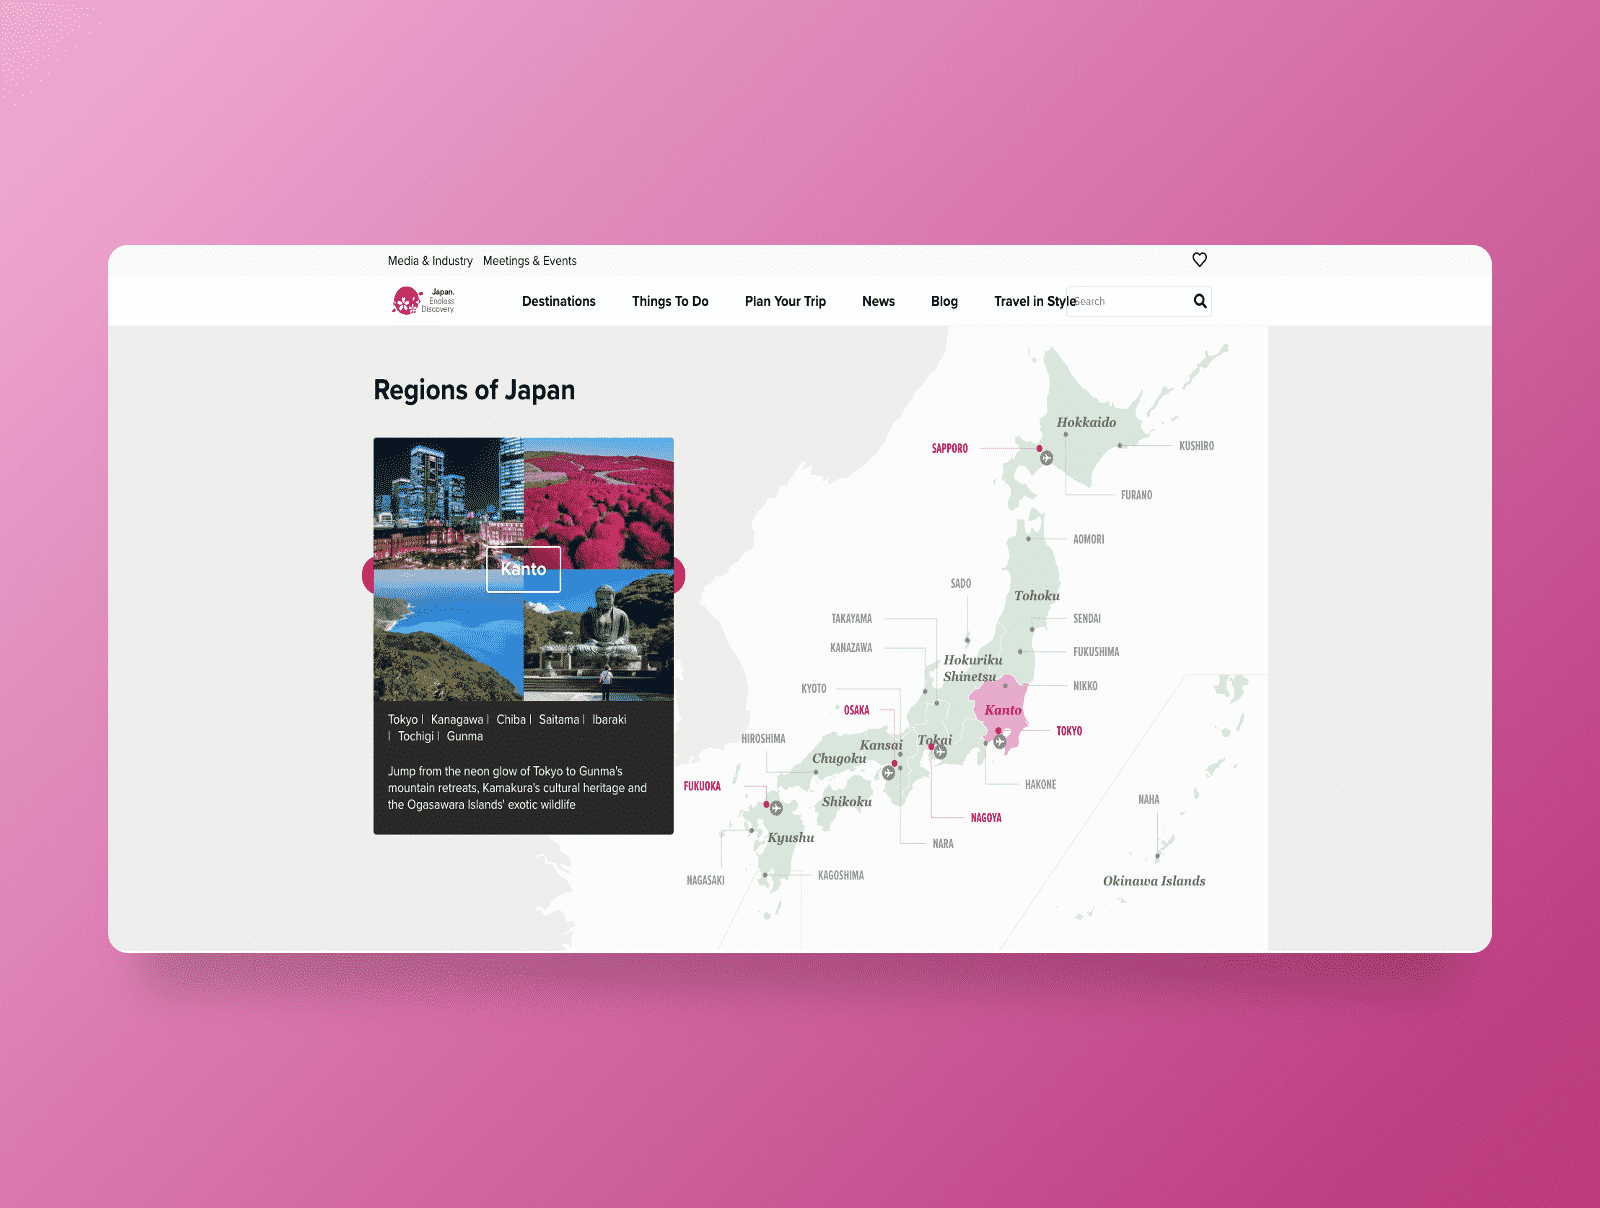Open the Blog page
This screenshot has height=1208, width=1600.
point(943,301)
